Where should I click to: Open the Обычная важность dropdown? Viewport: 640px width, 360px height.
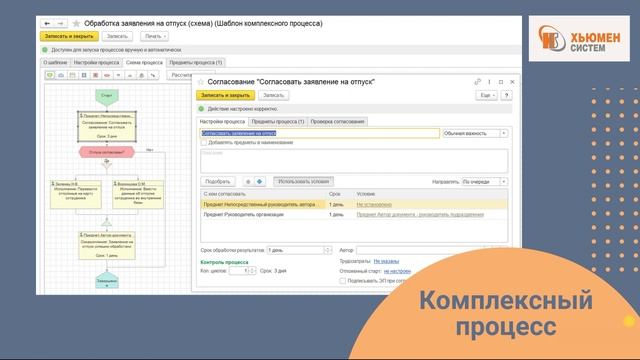click(x=504, y=133)
